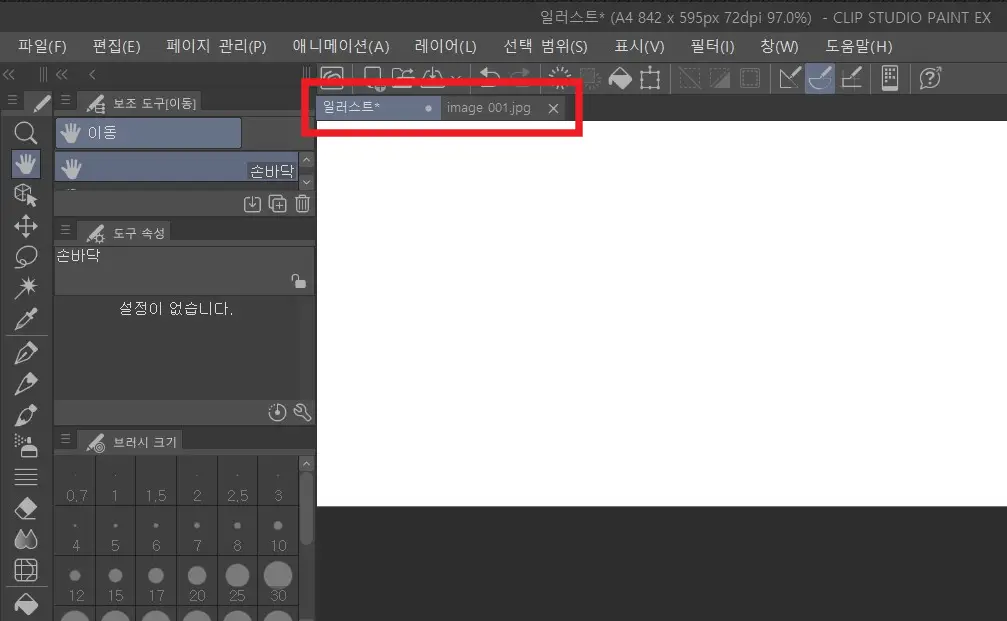Image resolution: width=1007 pixels, height=621 pixels.
Task: Open the 보조 도구 panel hamburger menu
Action: [66, 100]
